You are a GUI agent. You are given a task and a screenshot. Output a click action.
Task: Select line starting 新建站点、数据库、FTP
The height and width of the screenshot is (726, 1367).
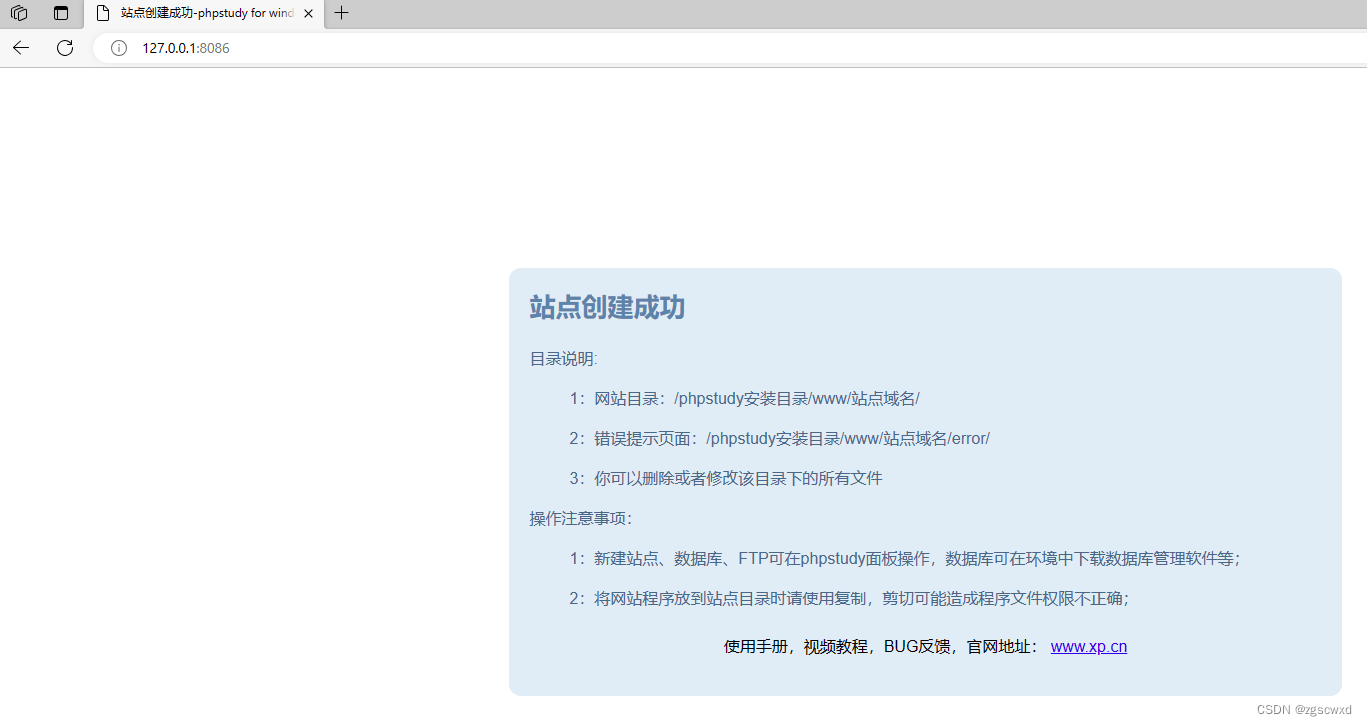coord(905,559)
